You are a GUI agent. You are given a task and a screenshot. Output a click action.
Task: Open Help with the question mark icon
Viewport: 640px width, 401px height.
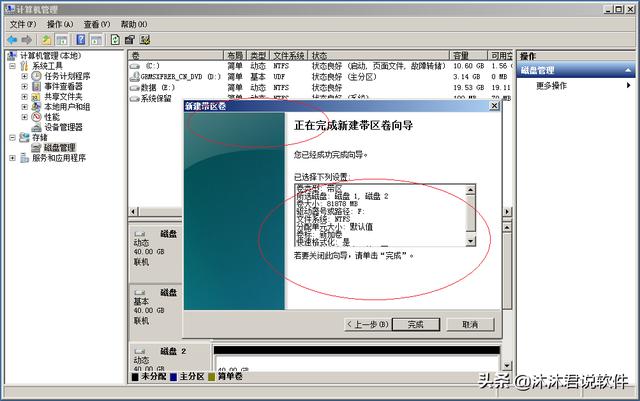81,40
